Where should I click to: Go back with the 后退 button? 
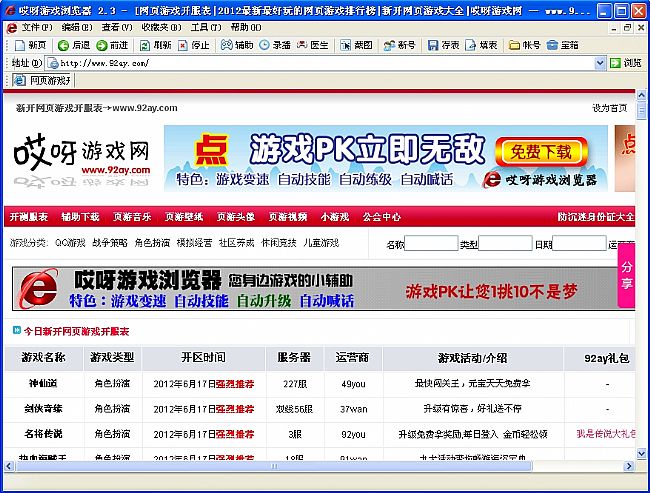coord(74,45)
